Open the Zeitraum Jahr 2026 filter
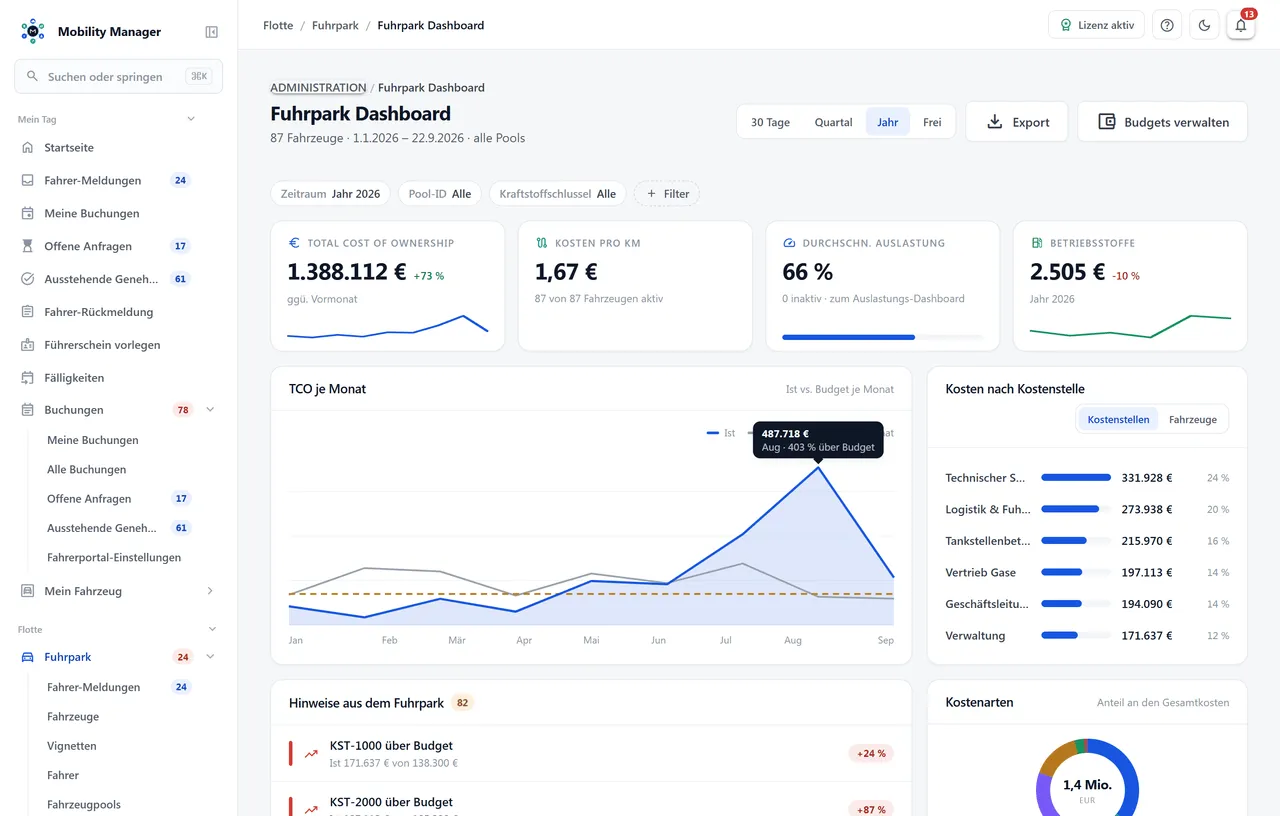 tap(331, 193)
